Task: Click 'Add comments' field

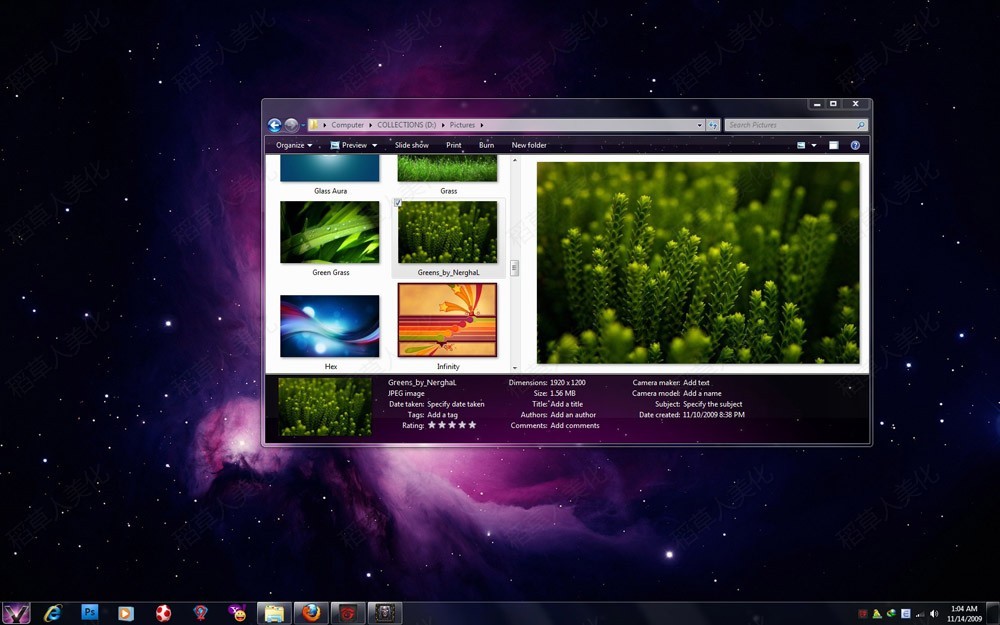Action: pyautogui.click(x=575, y=425)
